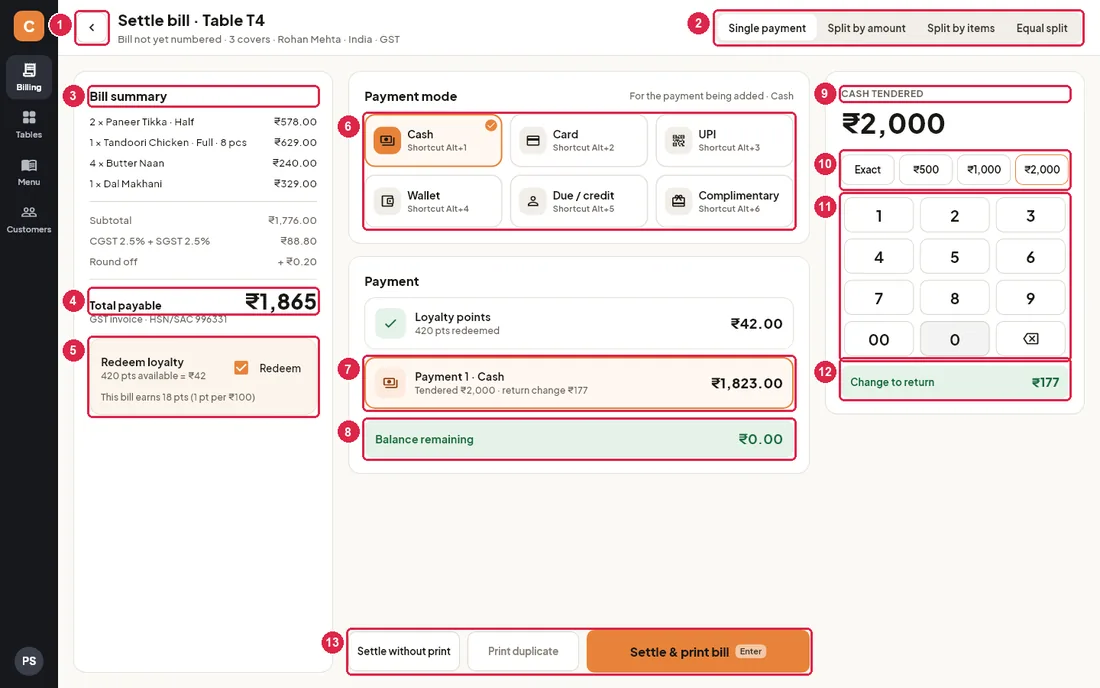Switch to Single payment tab
1100x688 pixels.
tap(767, 28)
